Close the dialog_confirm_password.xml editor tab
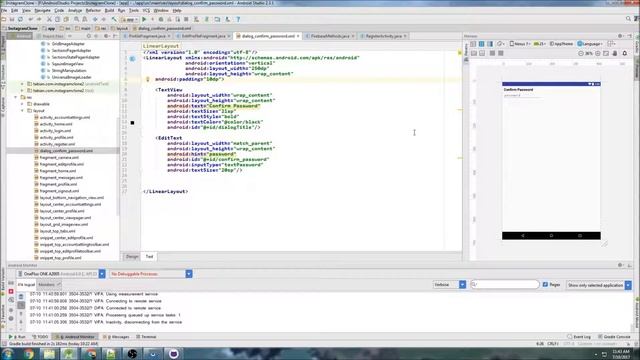Screen dimensions: 640x360 point(298,36)
